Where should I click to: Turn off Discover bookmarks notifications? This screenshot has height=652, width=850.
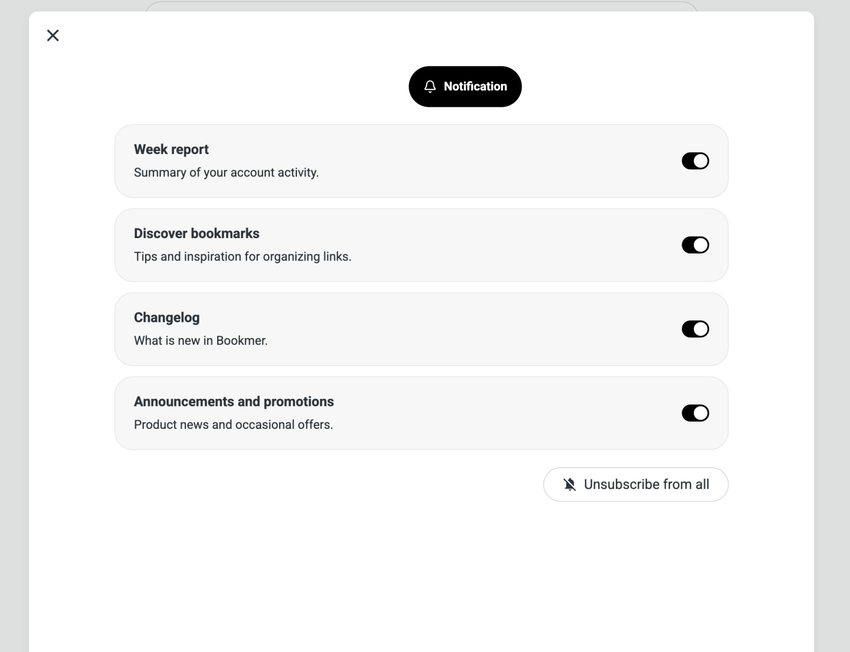point(695,245)
